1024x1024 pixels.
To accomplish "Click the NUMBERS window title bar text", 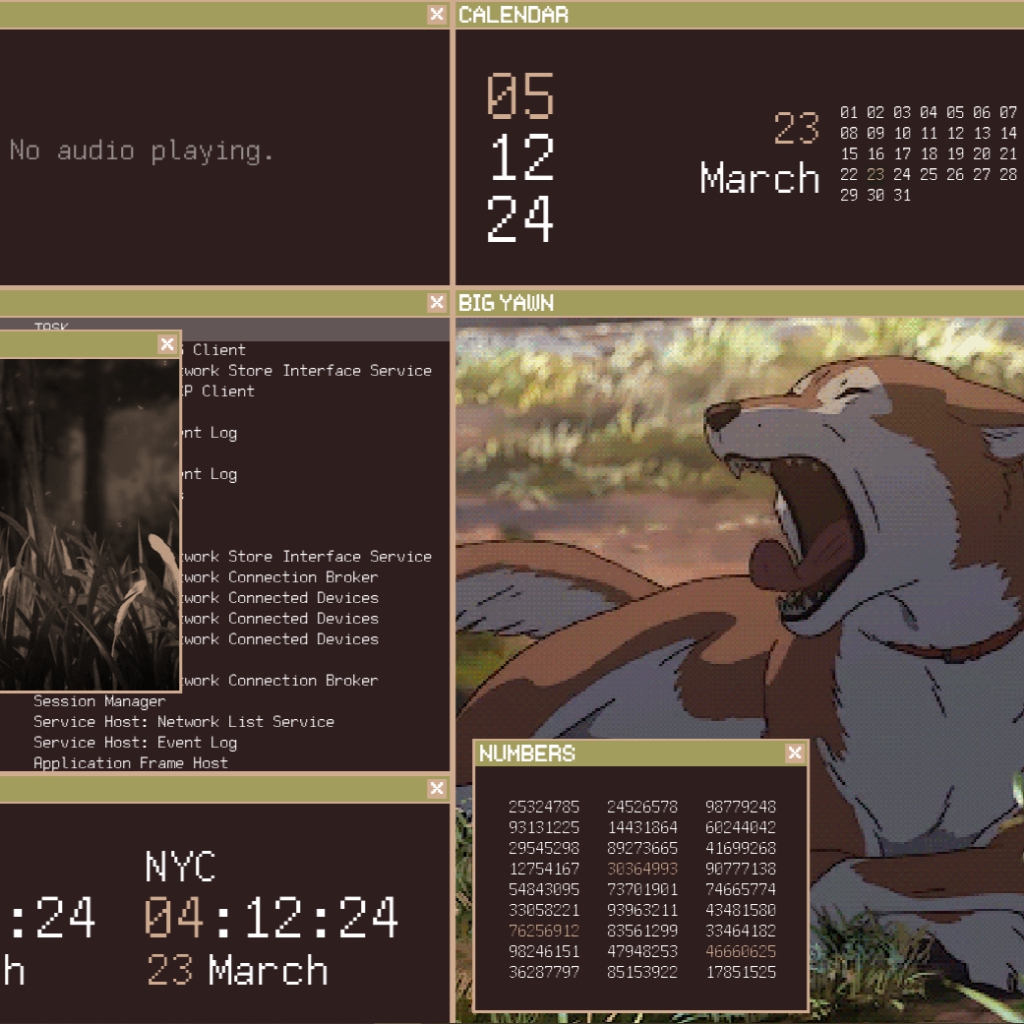I will 527,754.
